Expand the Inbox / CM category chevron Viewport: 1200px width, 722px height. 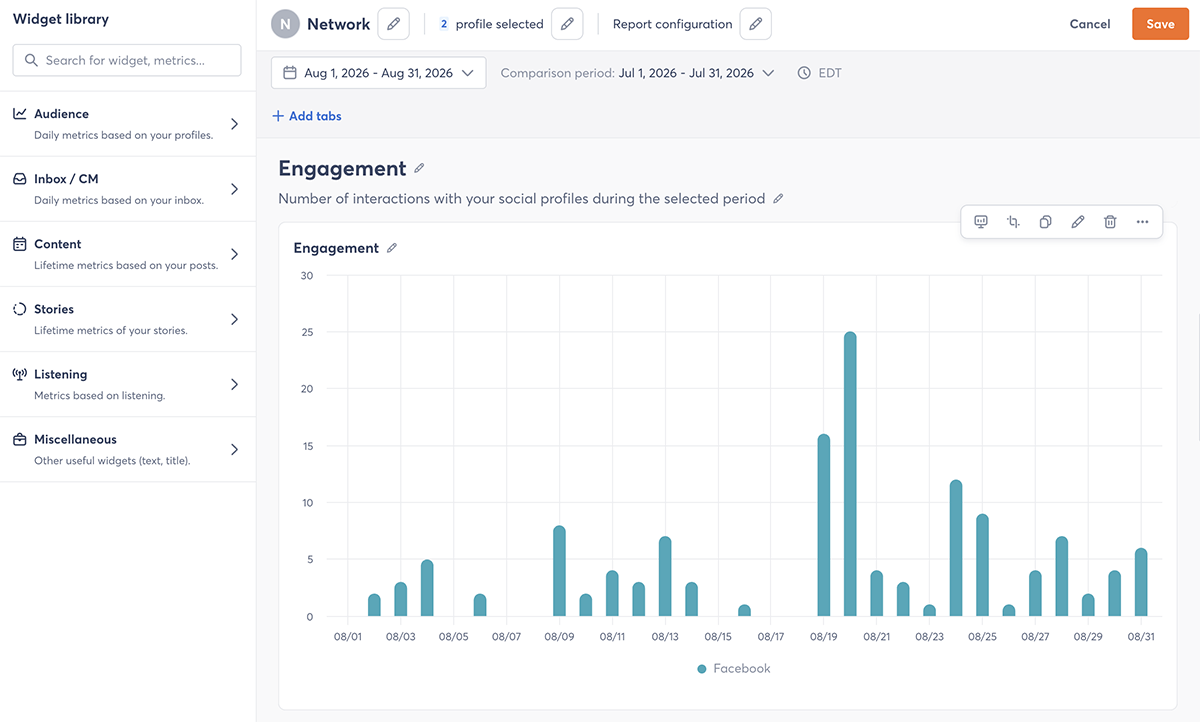(x=234, y=189)
